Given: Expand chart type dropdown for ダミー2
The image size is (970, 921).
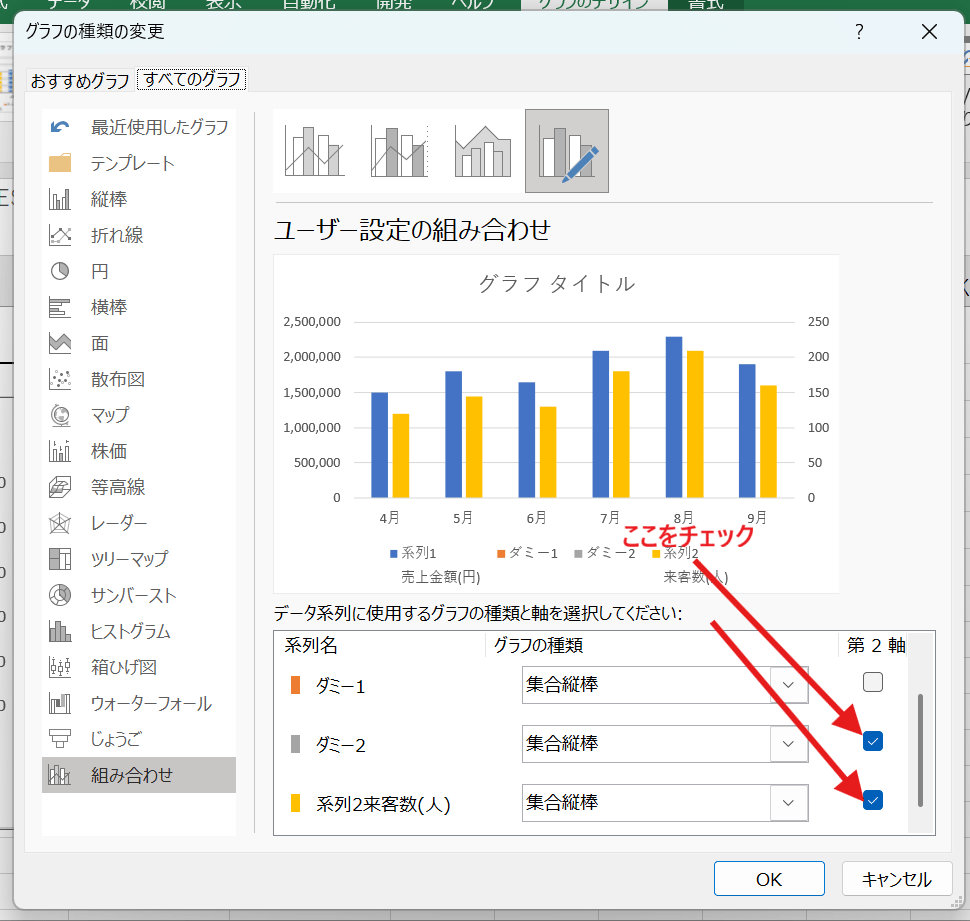Looking at the screenshot, I should (x=789, y=744).
